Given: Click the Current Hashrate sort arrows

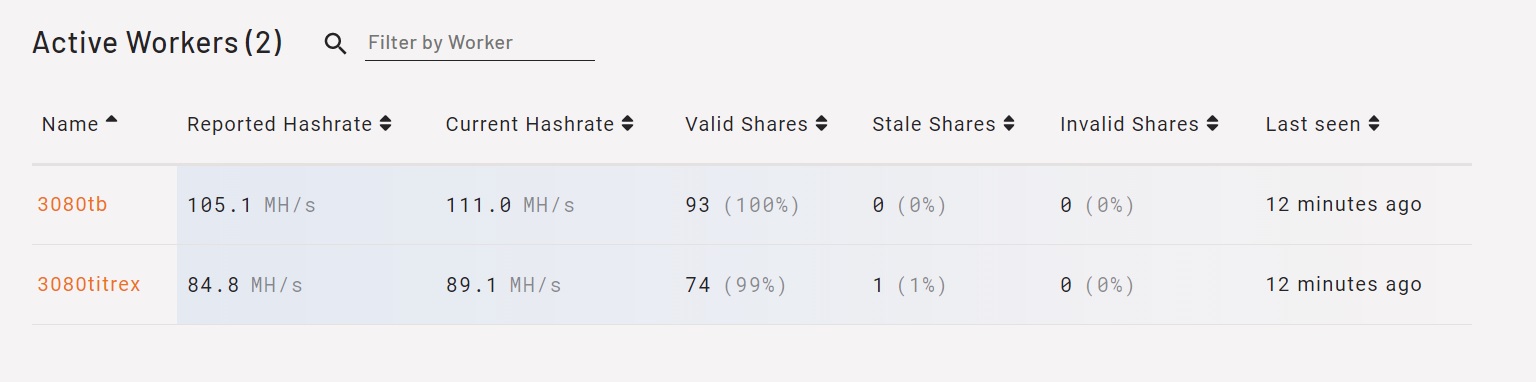Looking at the screenshot, I should tap(627, 124).
